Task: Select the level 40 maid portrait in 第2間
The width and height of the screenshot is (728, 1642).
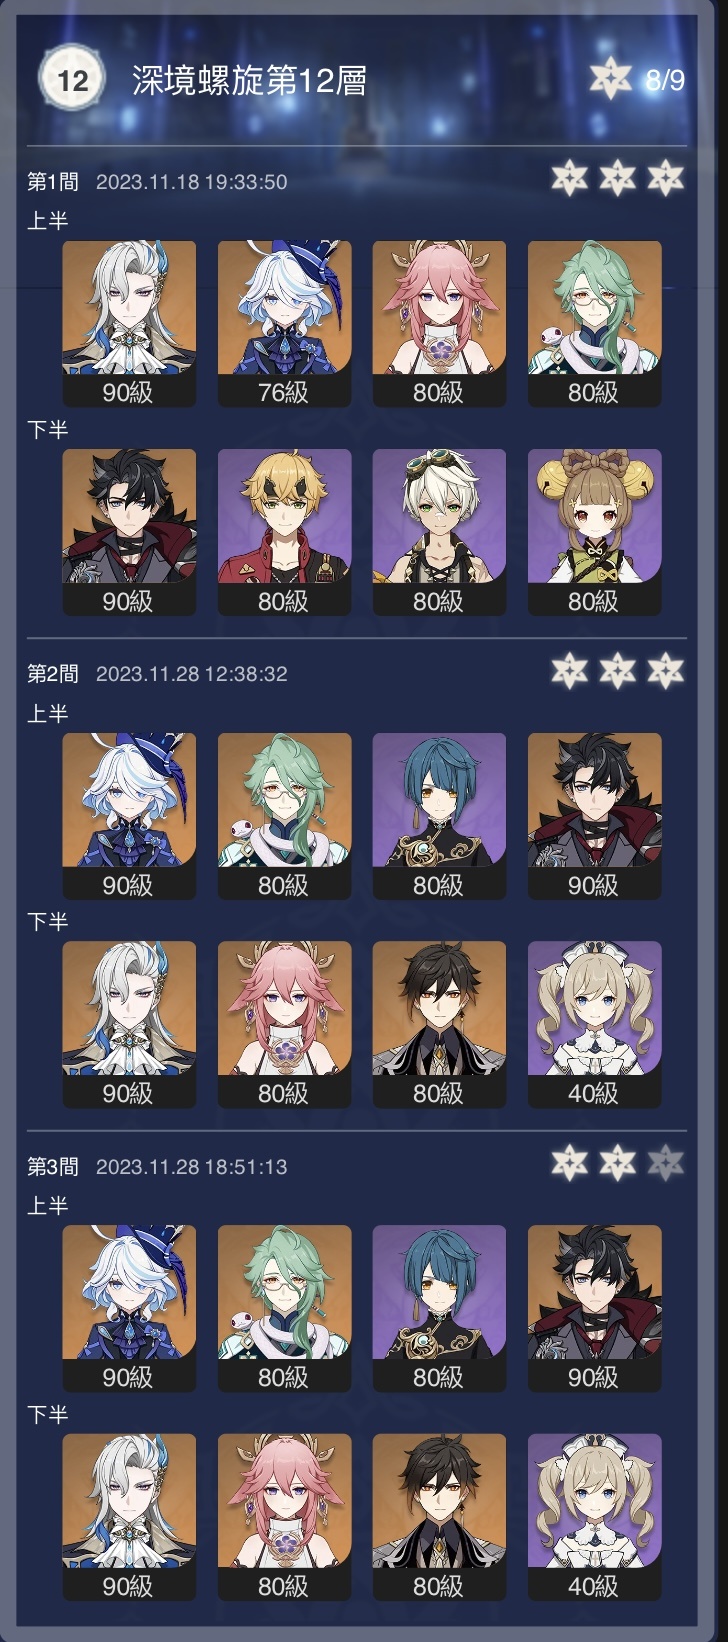Action: 594,1024
